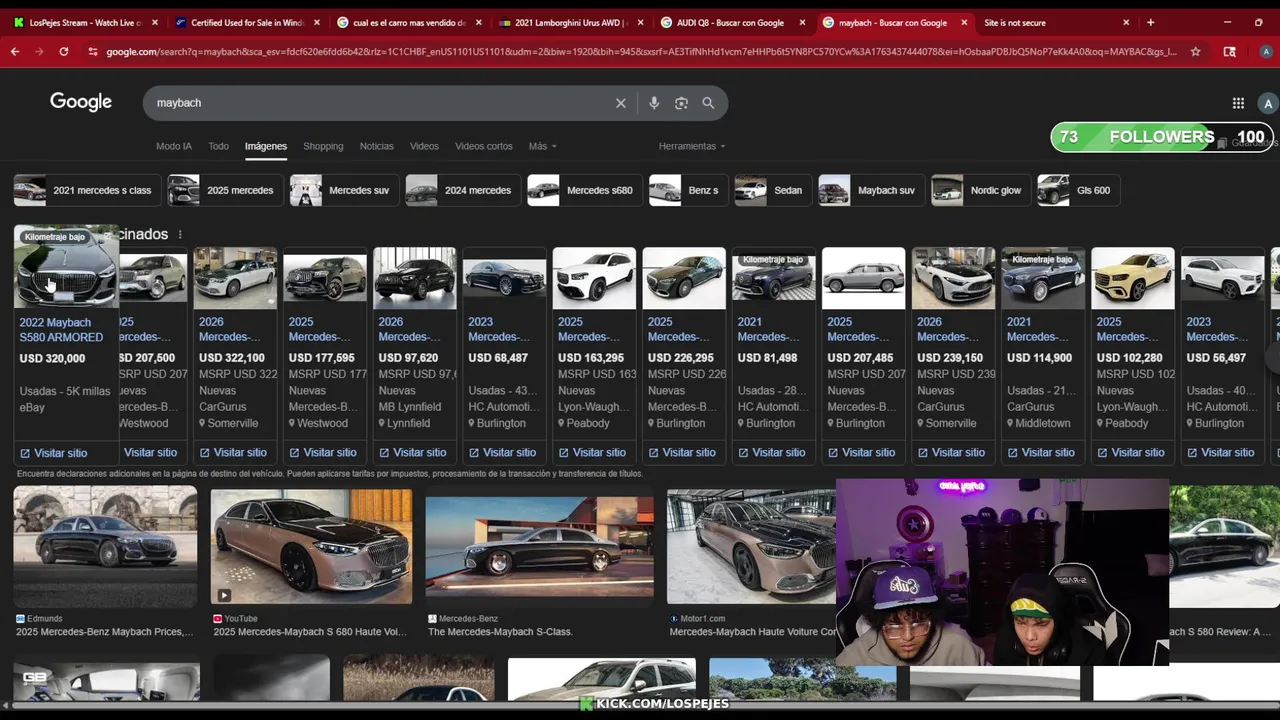This screenshot has width=1280, height=720.
Task: Open the Modo IA search tab
Action: point(173,146)
